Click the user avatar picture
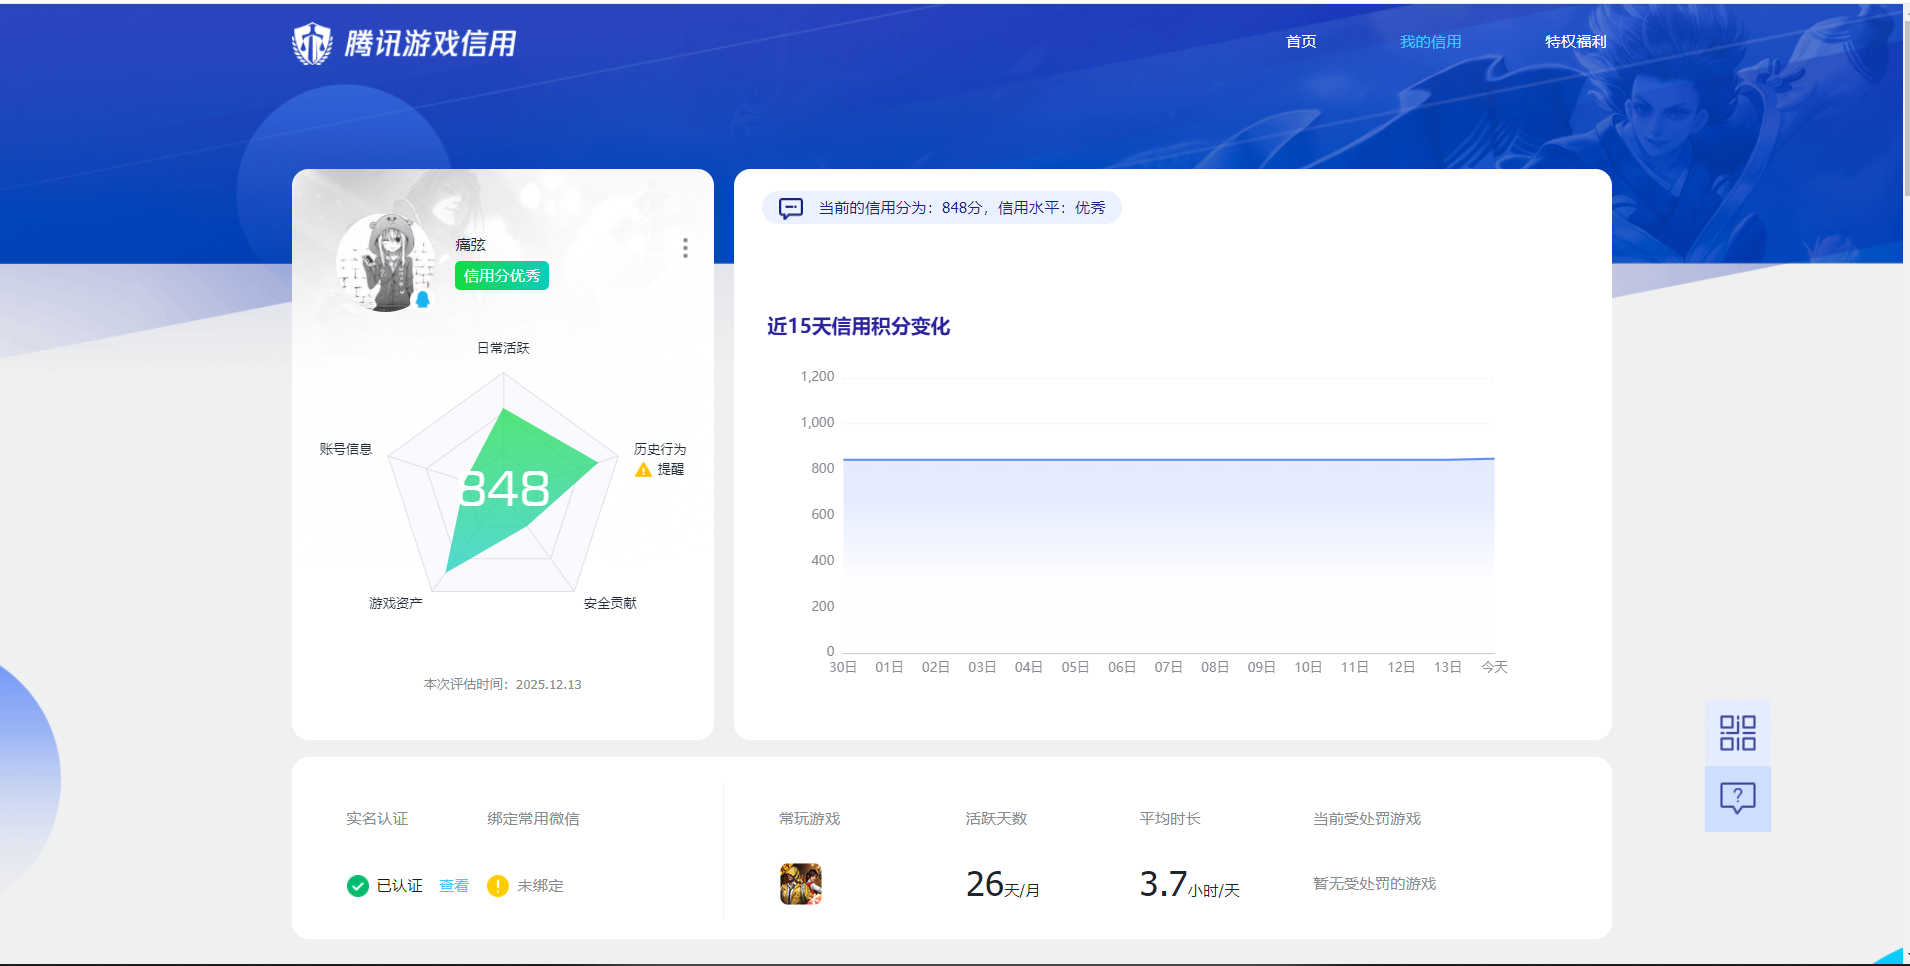 [x=385, y=262]
